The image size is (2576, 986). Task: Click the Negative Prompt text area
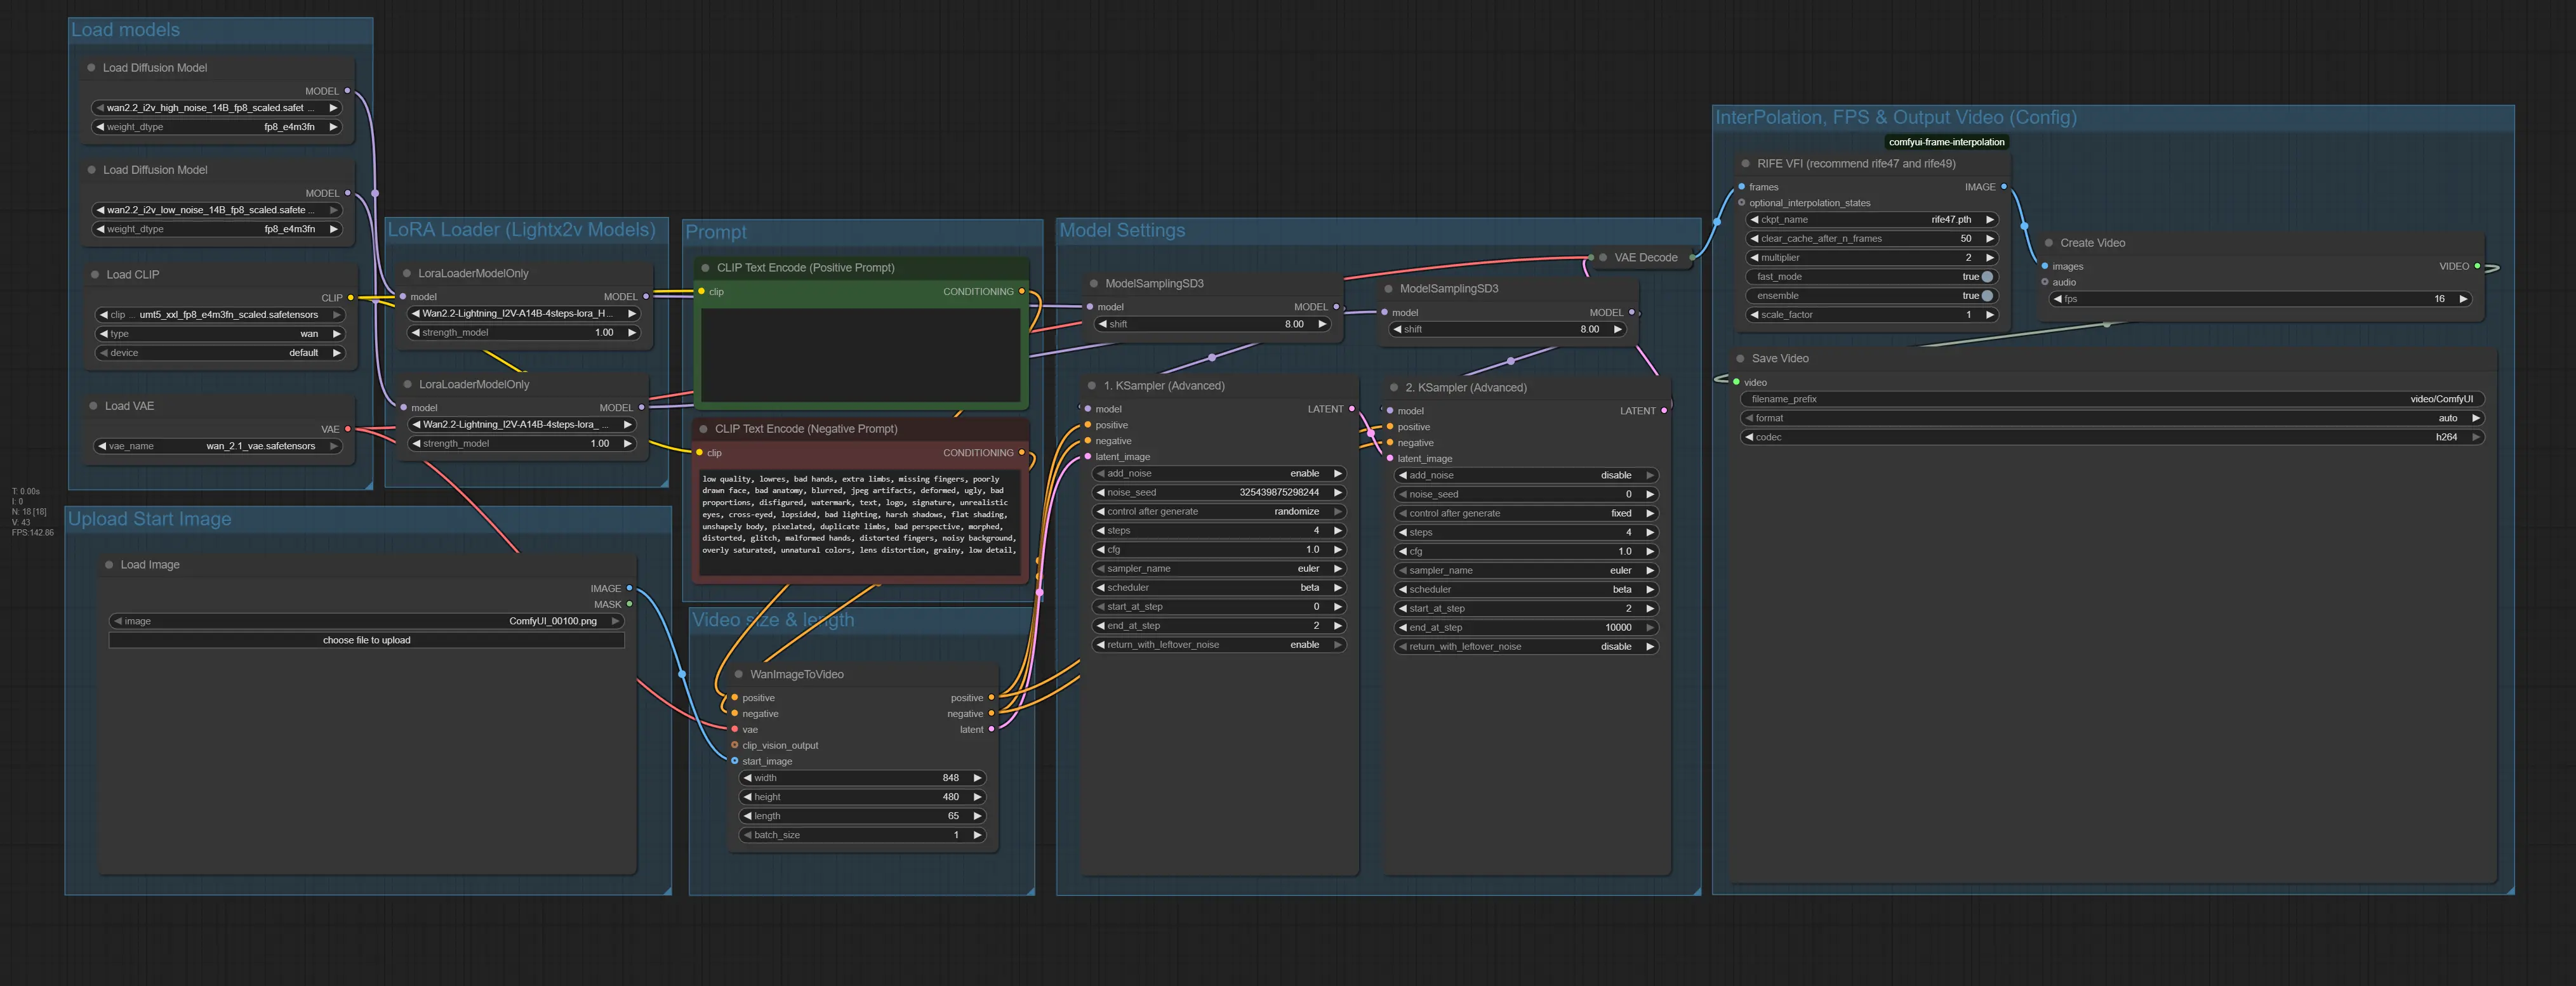click(861, 523)
